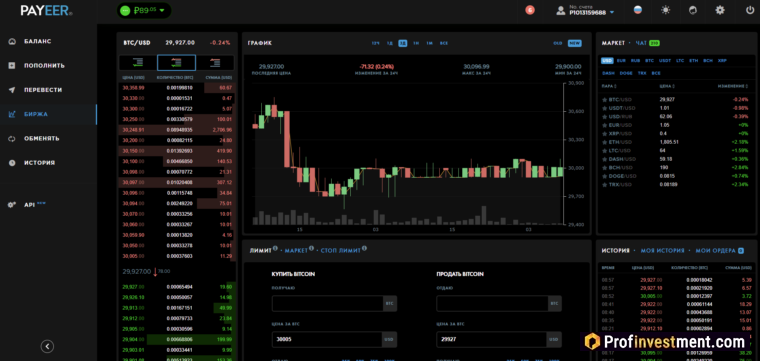Select the Стоп лимит order type
The image size is (760, 361).
340,251
